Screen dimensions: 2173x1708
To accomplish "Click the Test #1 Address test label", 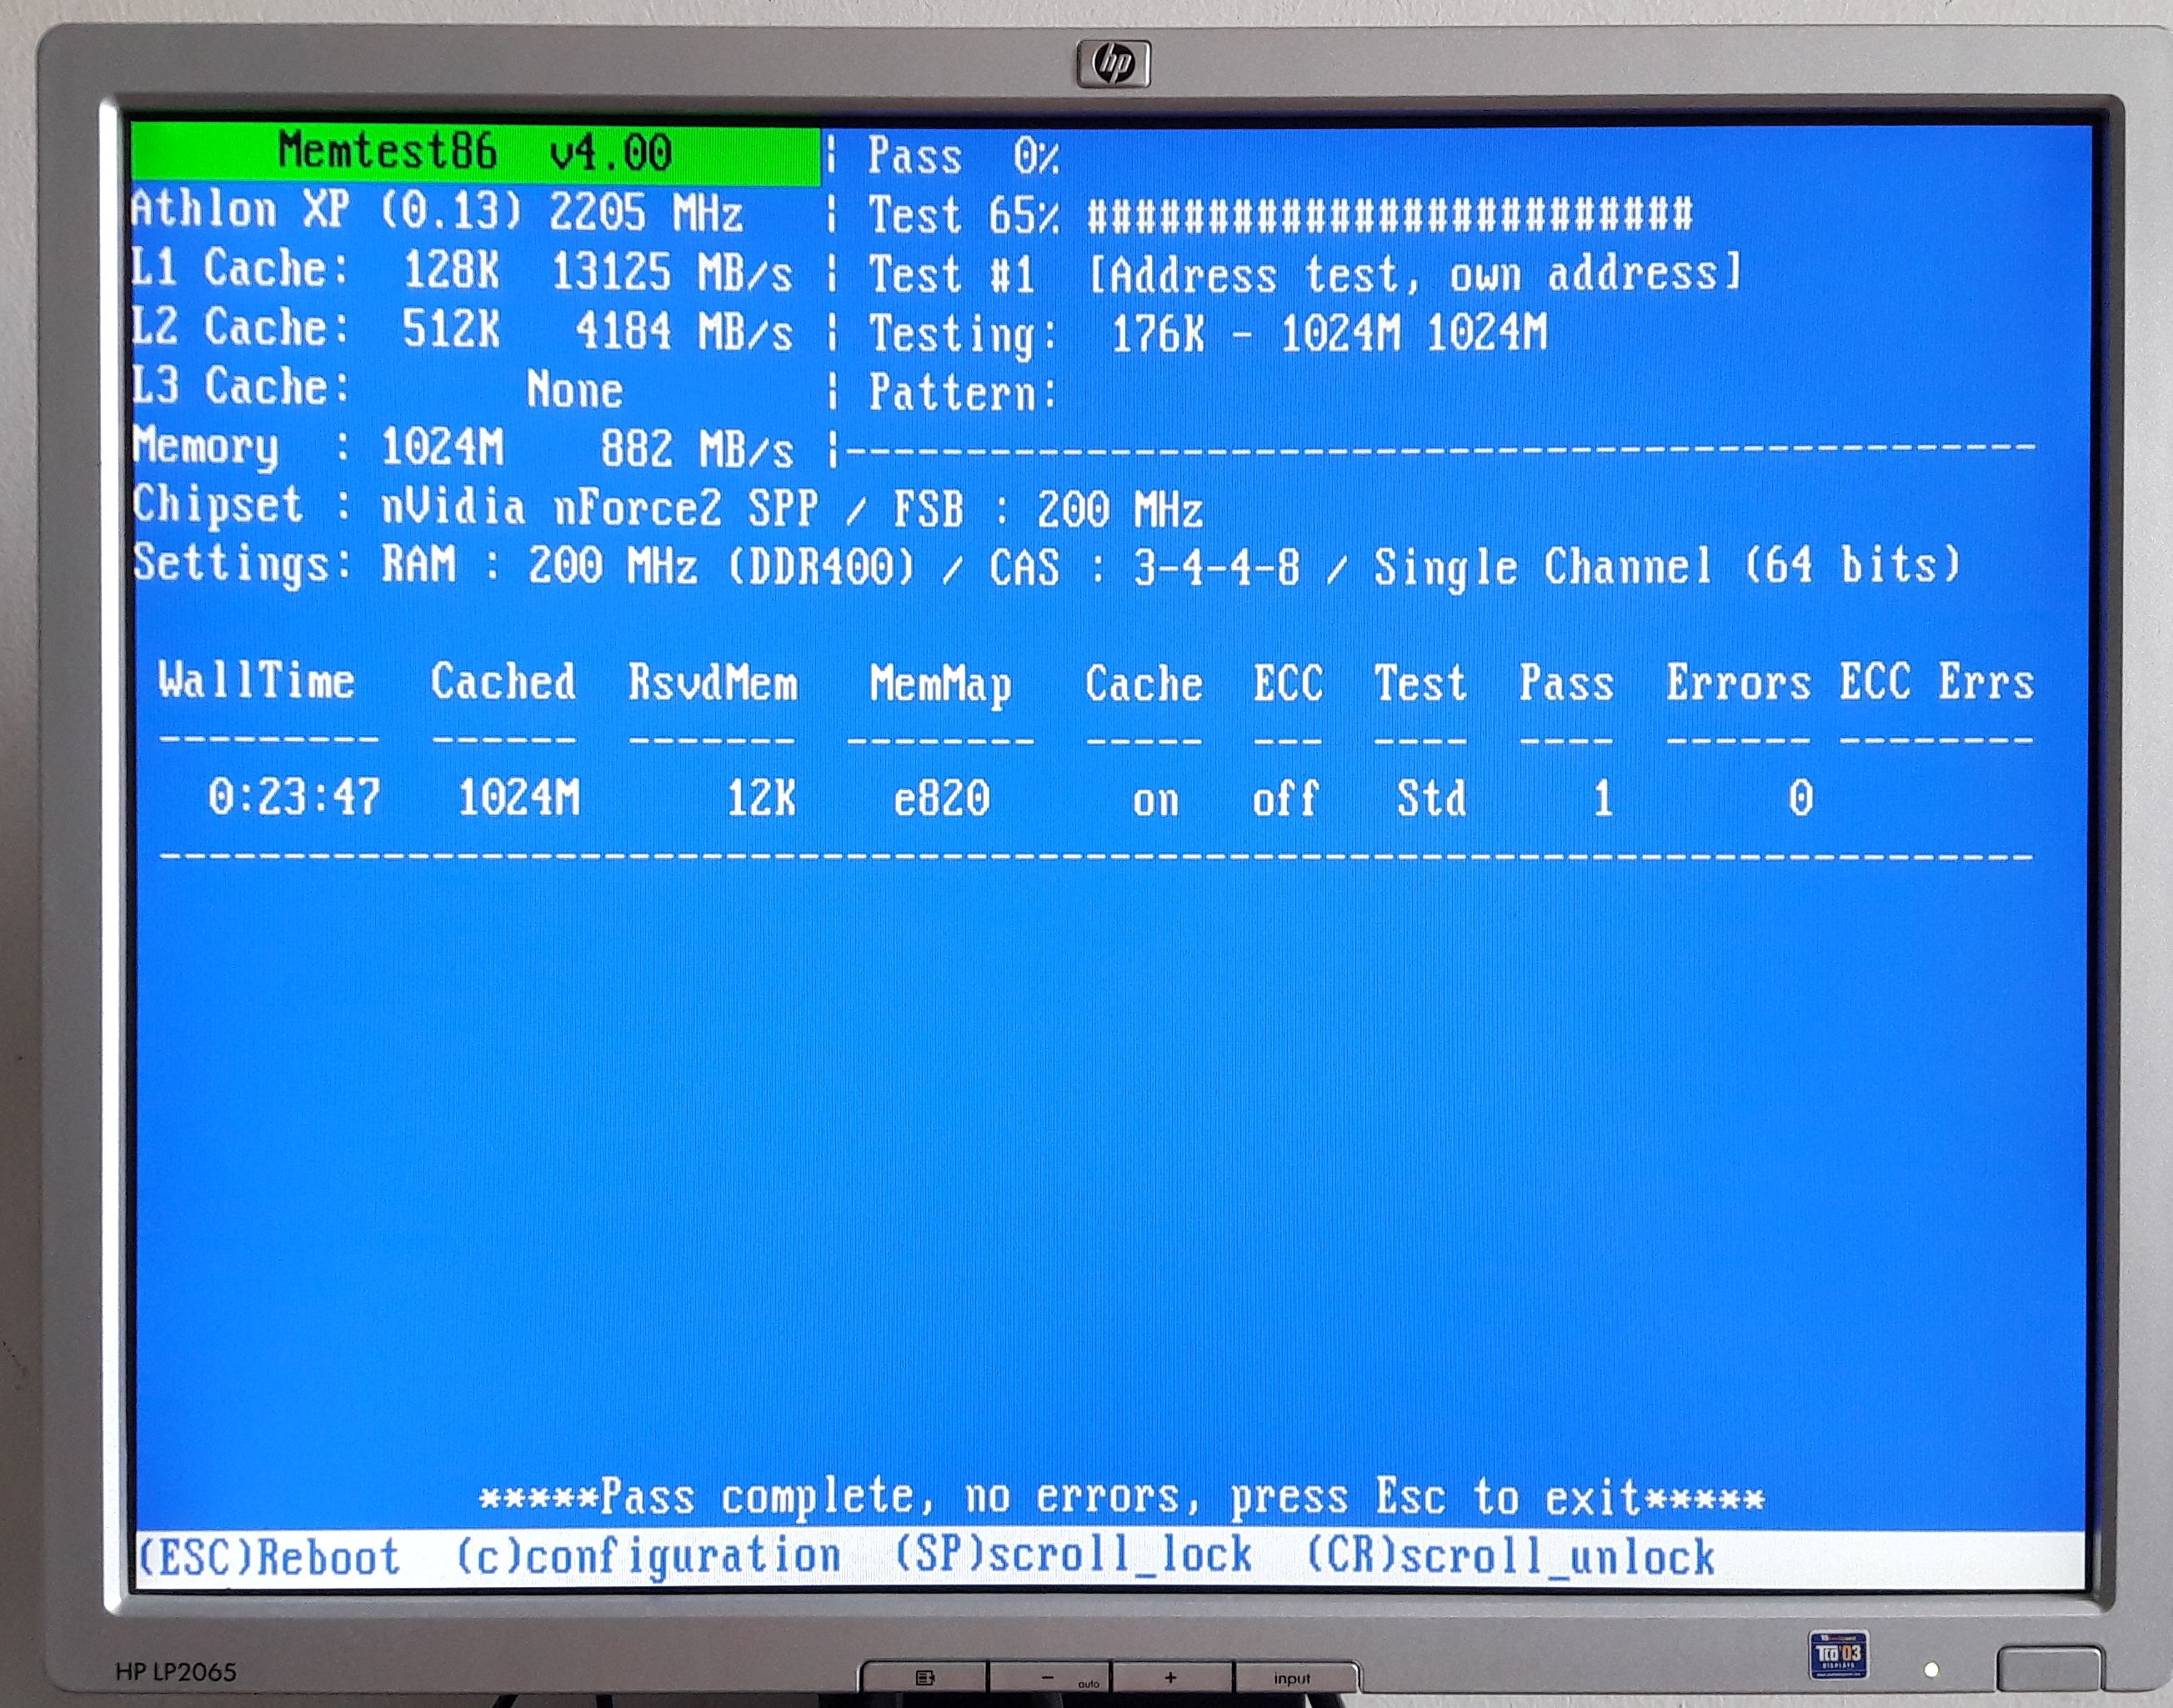I will (x=1305, y=273).
